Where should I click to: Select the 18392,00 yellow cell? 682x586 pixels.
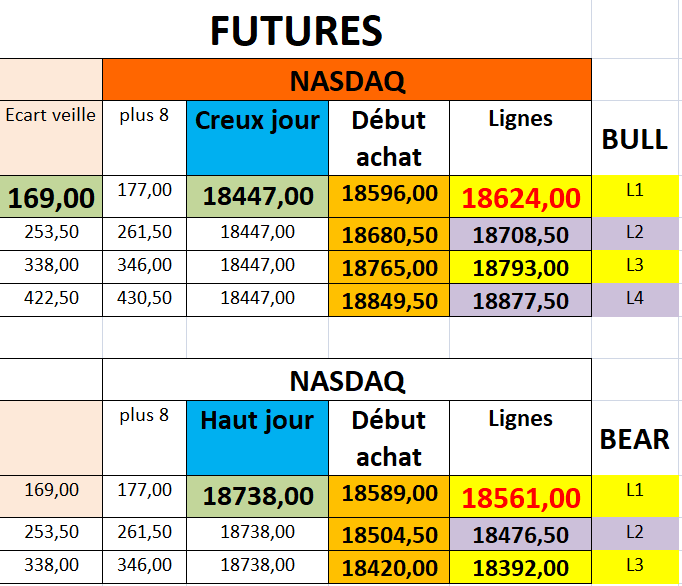(x=520, y=568)
